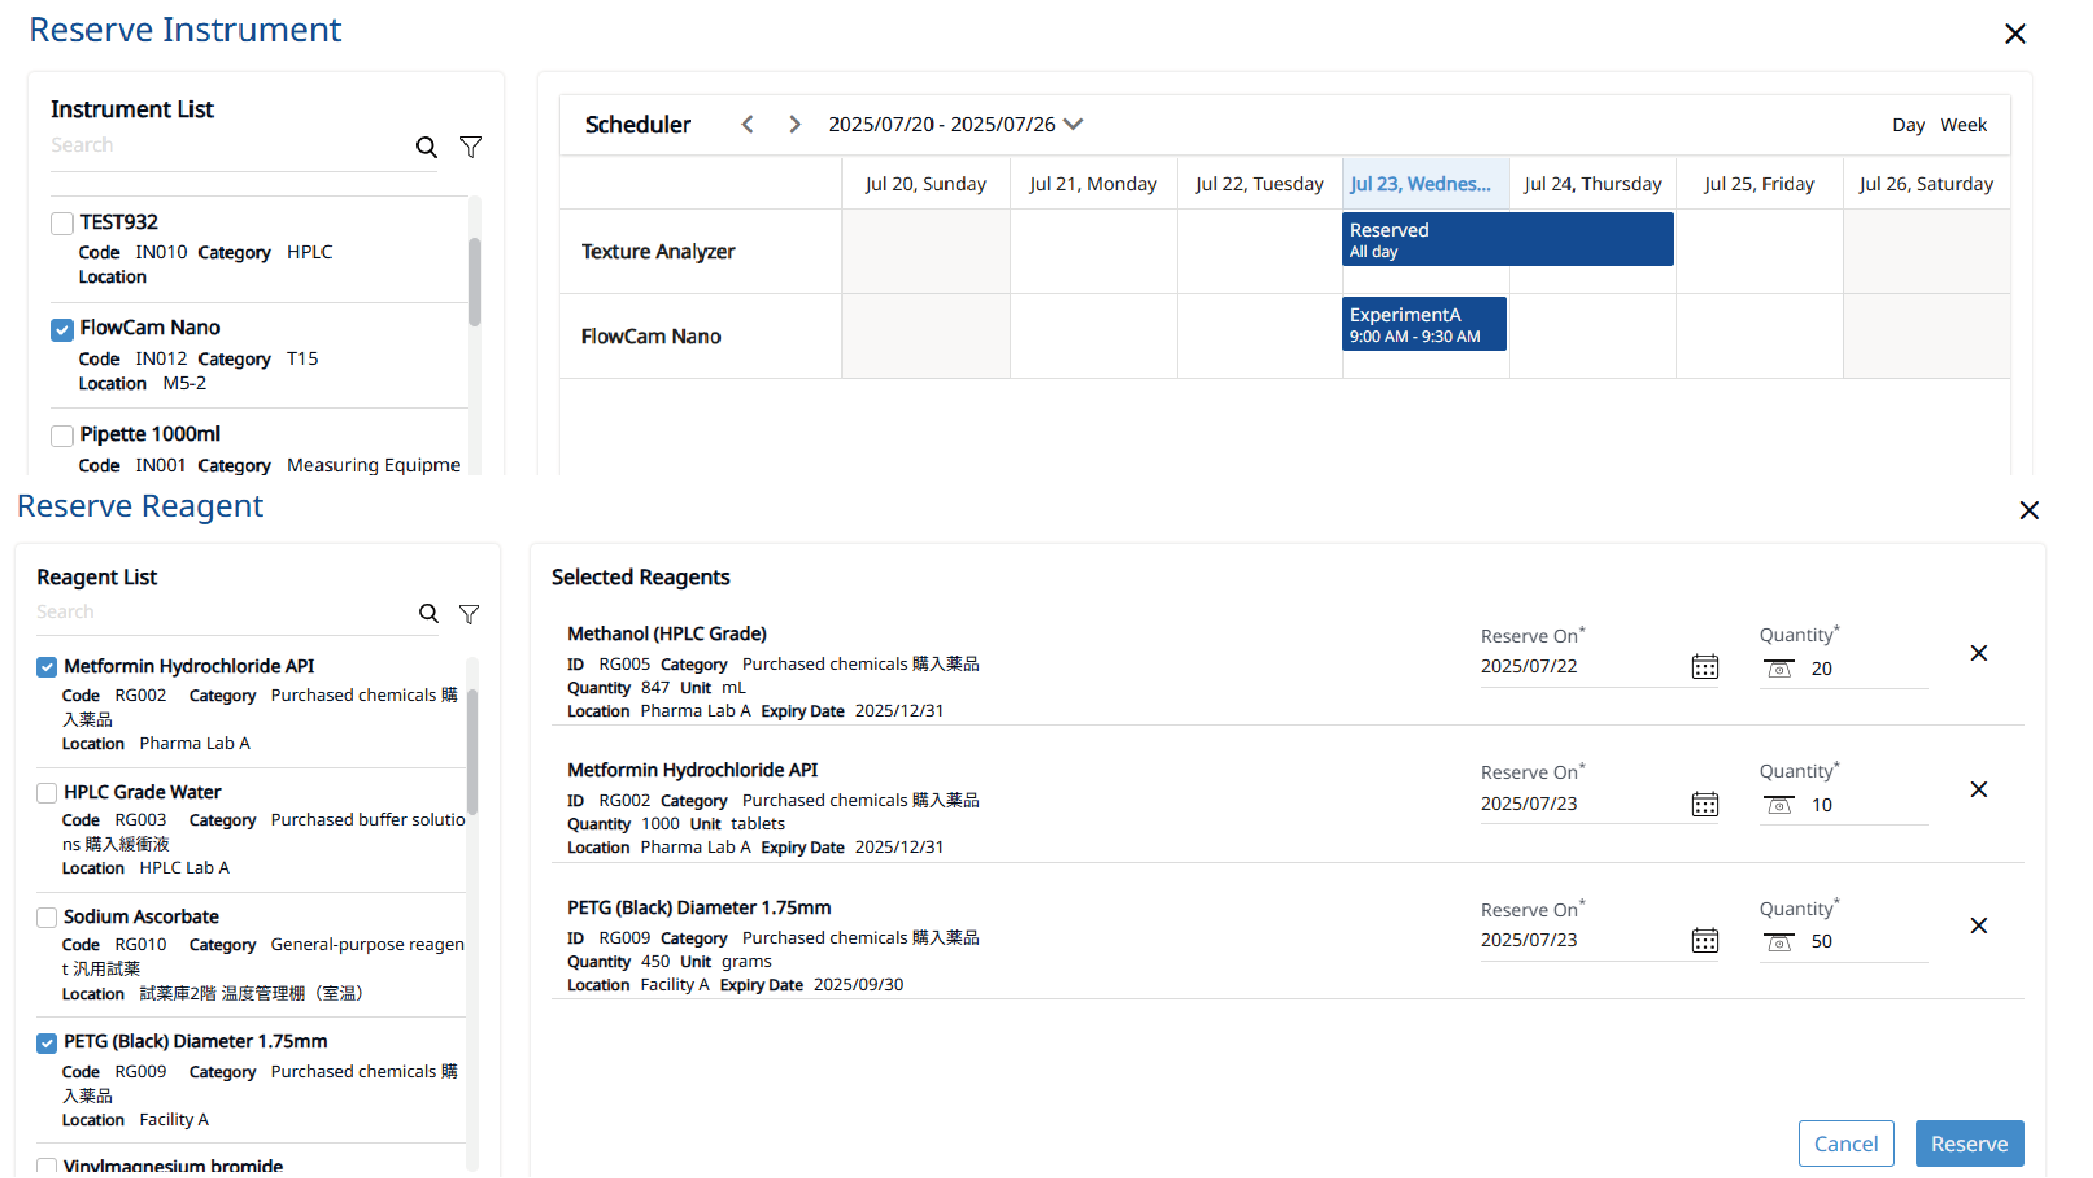This screenshot has height=1178, width=2093.
Task: Click the Reserve button
Action: [1969, 1143]
